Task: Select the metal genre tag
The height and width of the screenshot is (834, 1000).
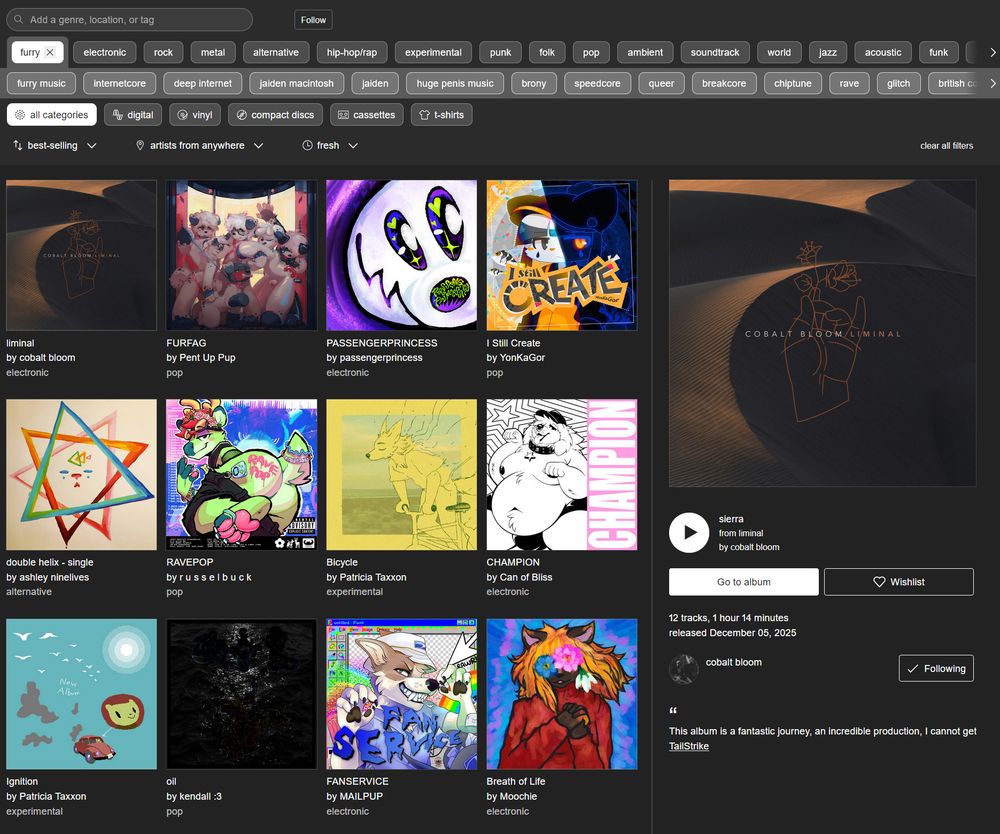Action: coord(213,52)
